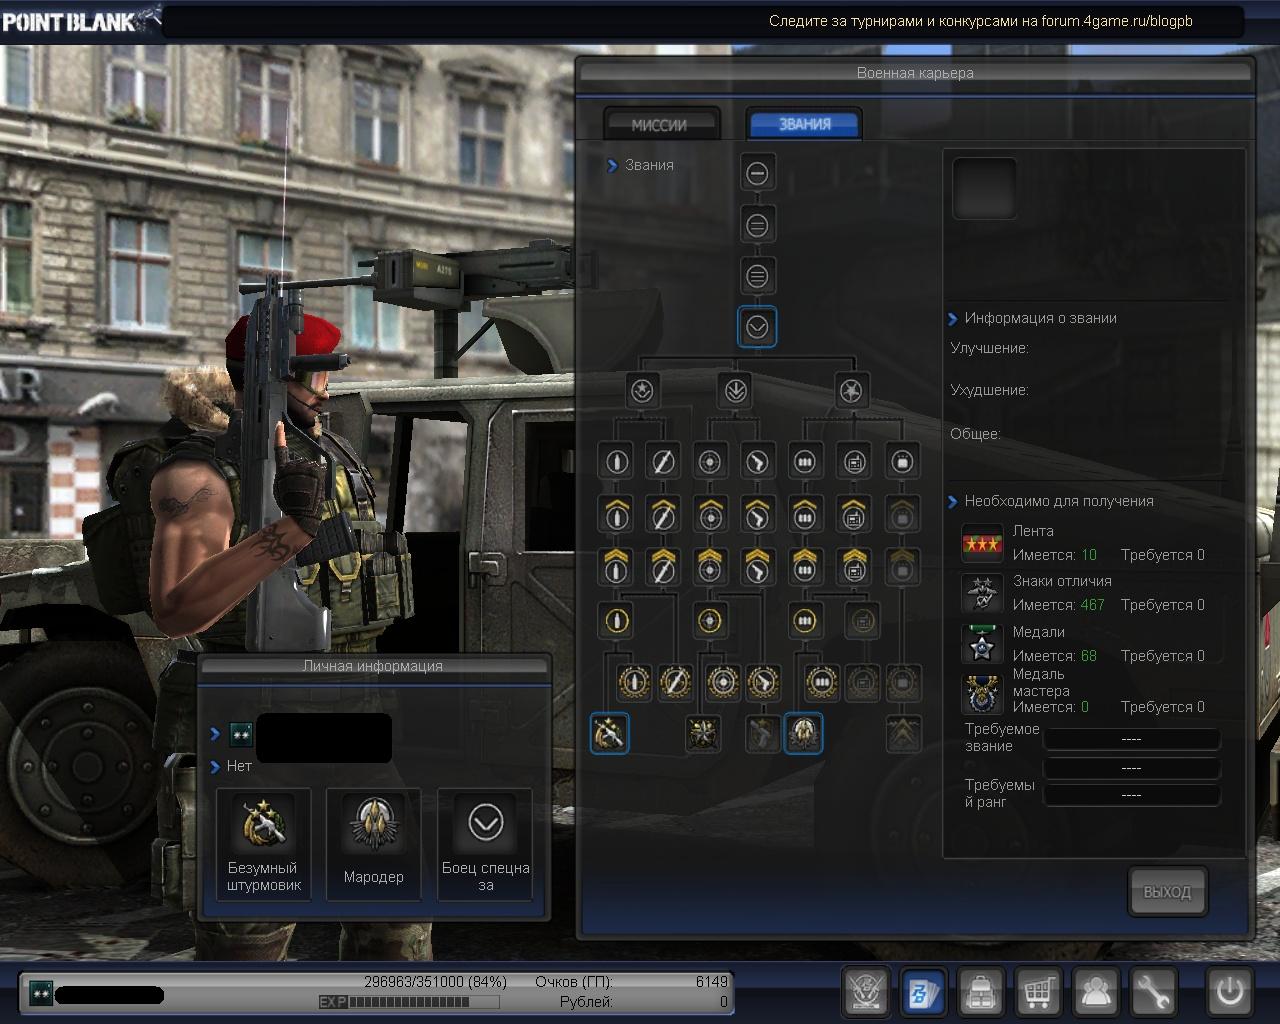1280x1024 pixels.
Task: Select the double down-arrow branch title icon
Action: click(736, 390)
